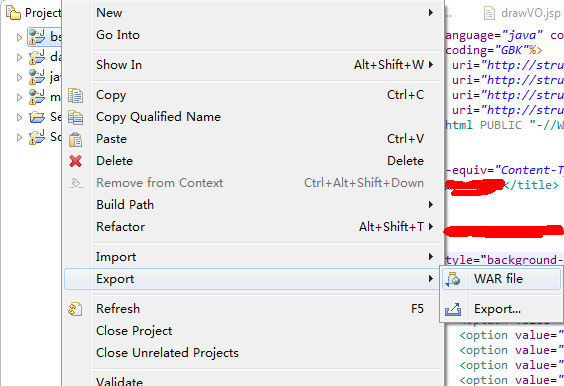Image resolution: width=564 pixels, height=386 pixels.
Task: Expand the 'Se' folder tree node
Action: pyautogui.click(x=19, y=117)
